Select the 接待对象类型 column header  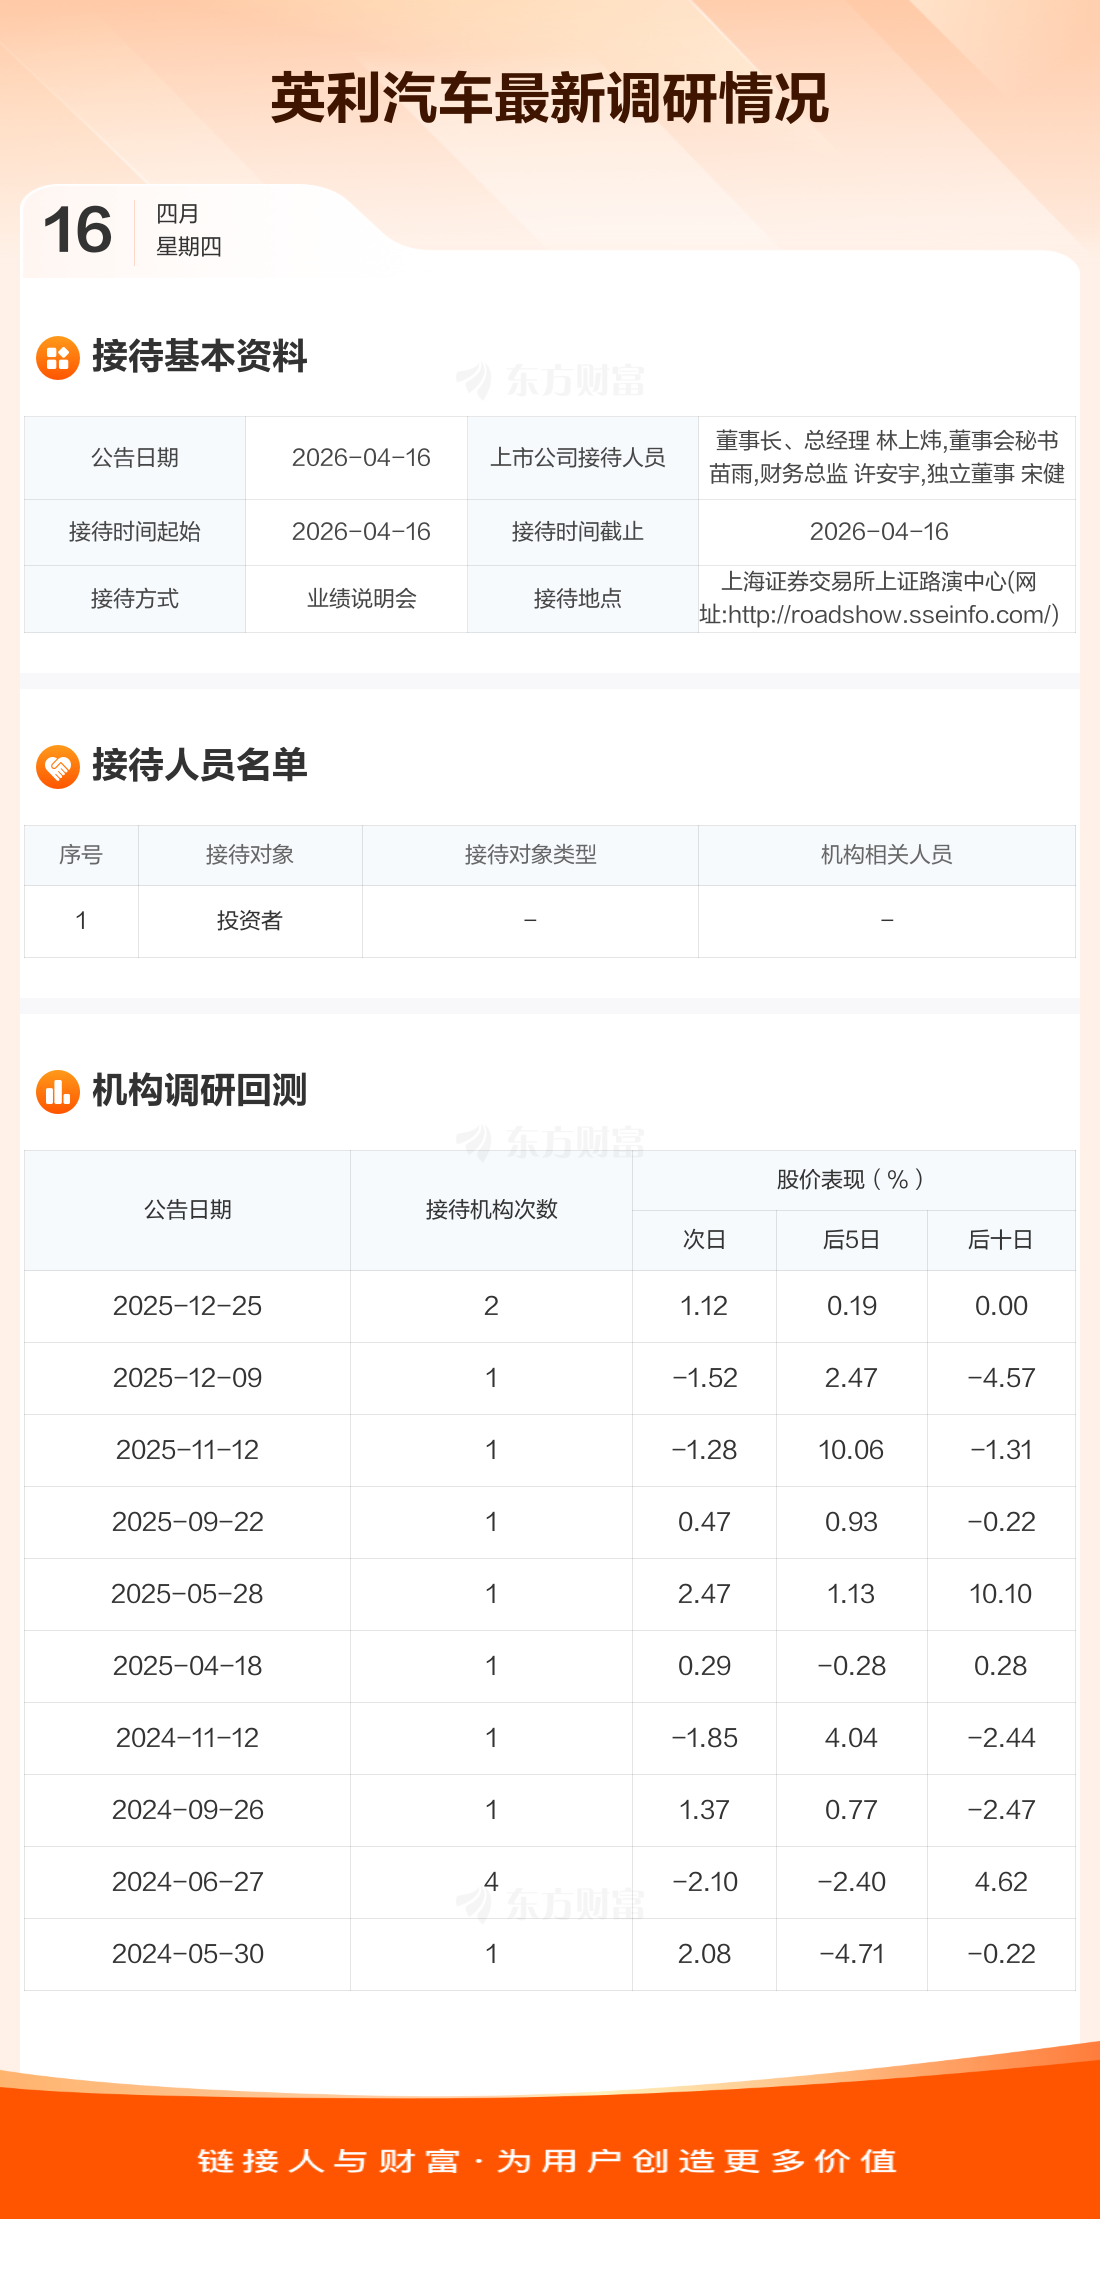pos(530,855)
